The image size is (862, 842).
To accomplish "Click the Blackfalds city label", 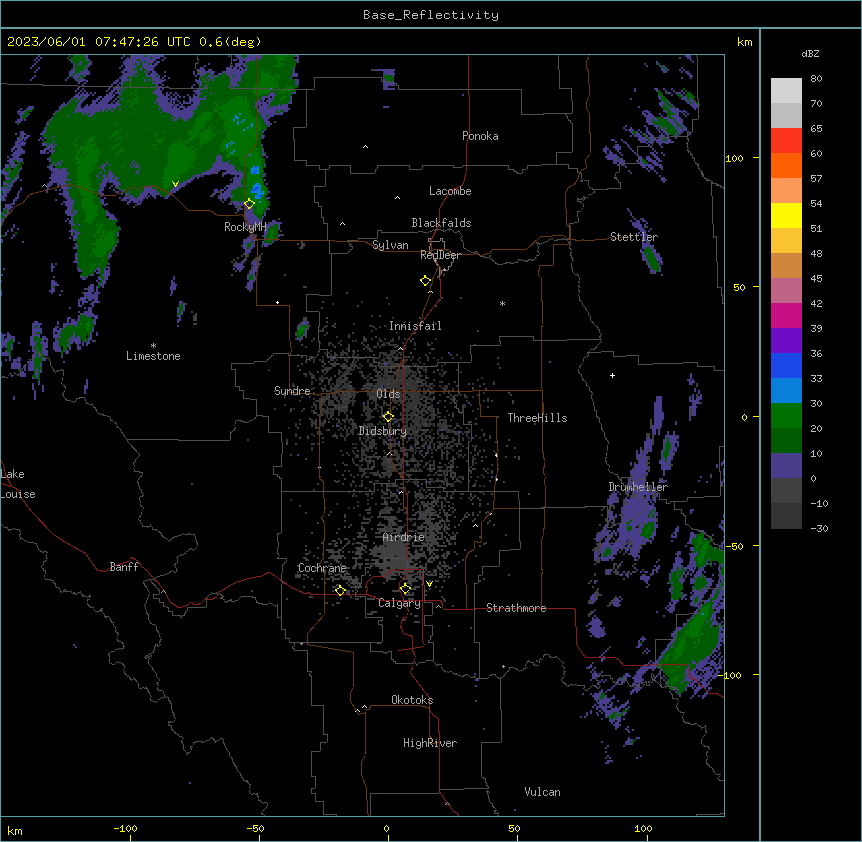I will coord(441,223).
